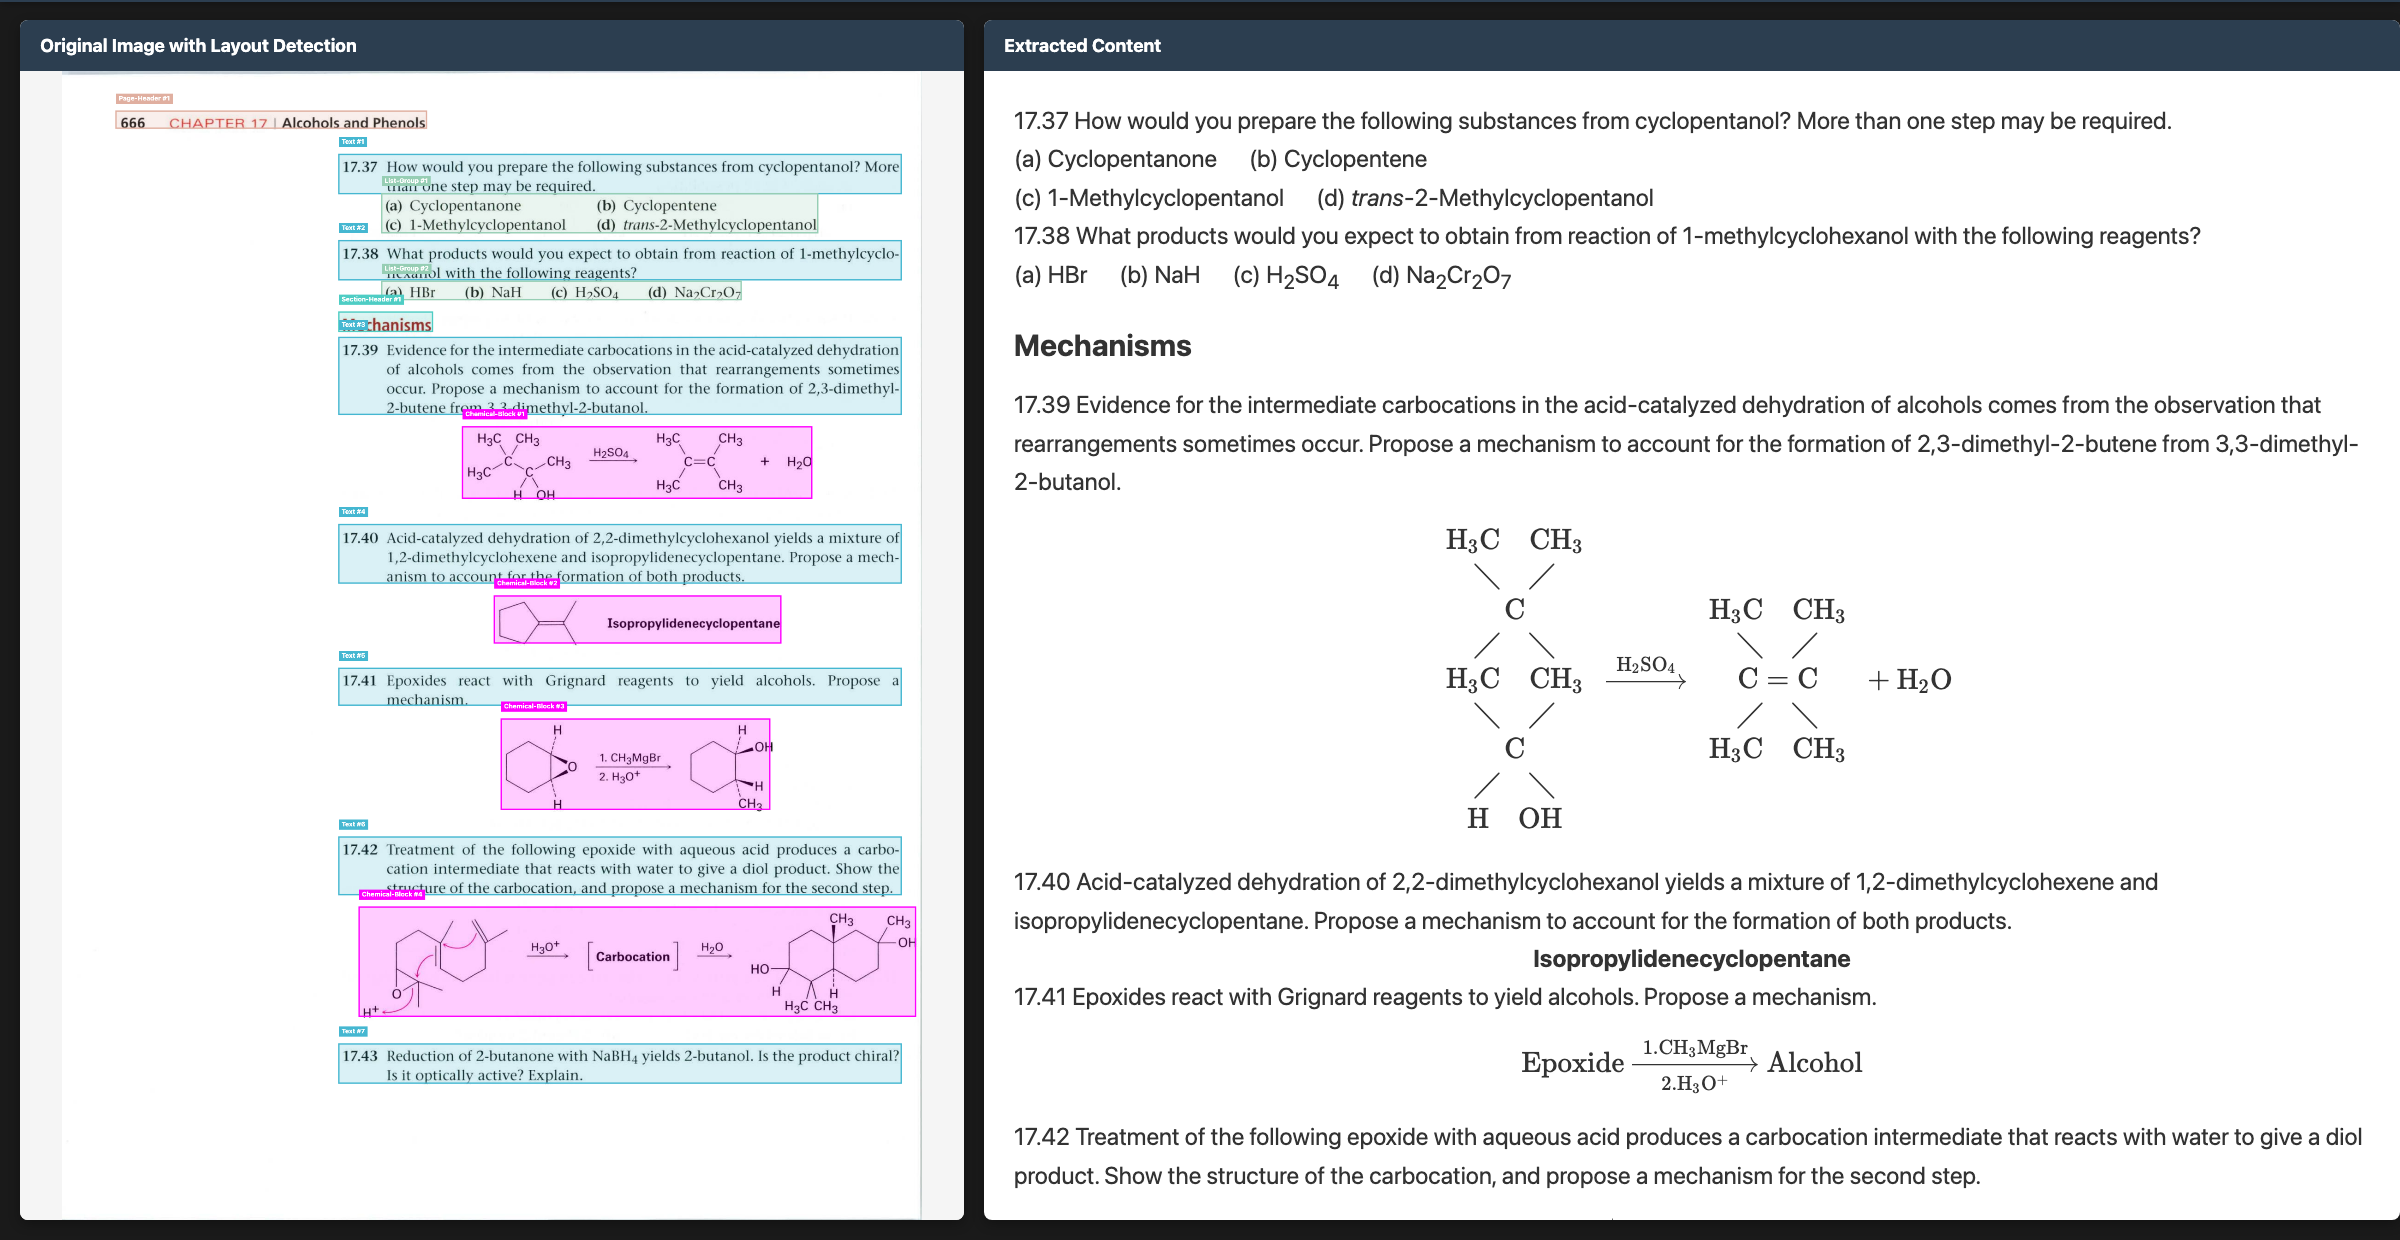Click the extracted 17.37 question text
2400x1240 pixels.
point(1593,121)
